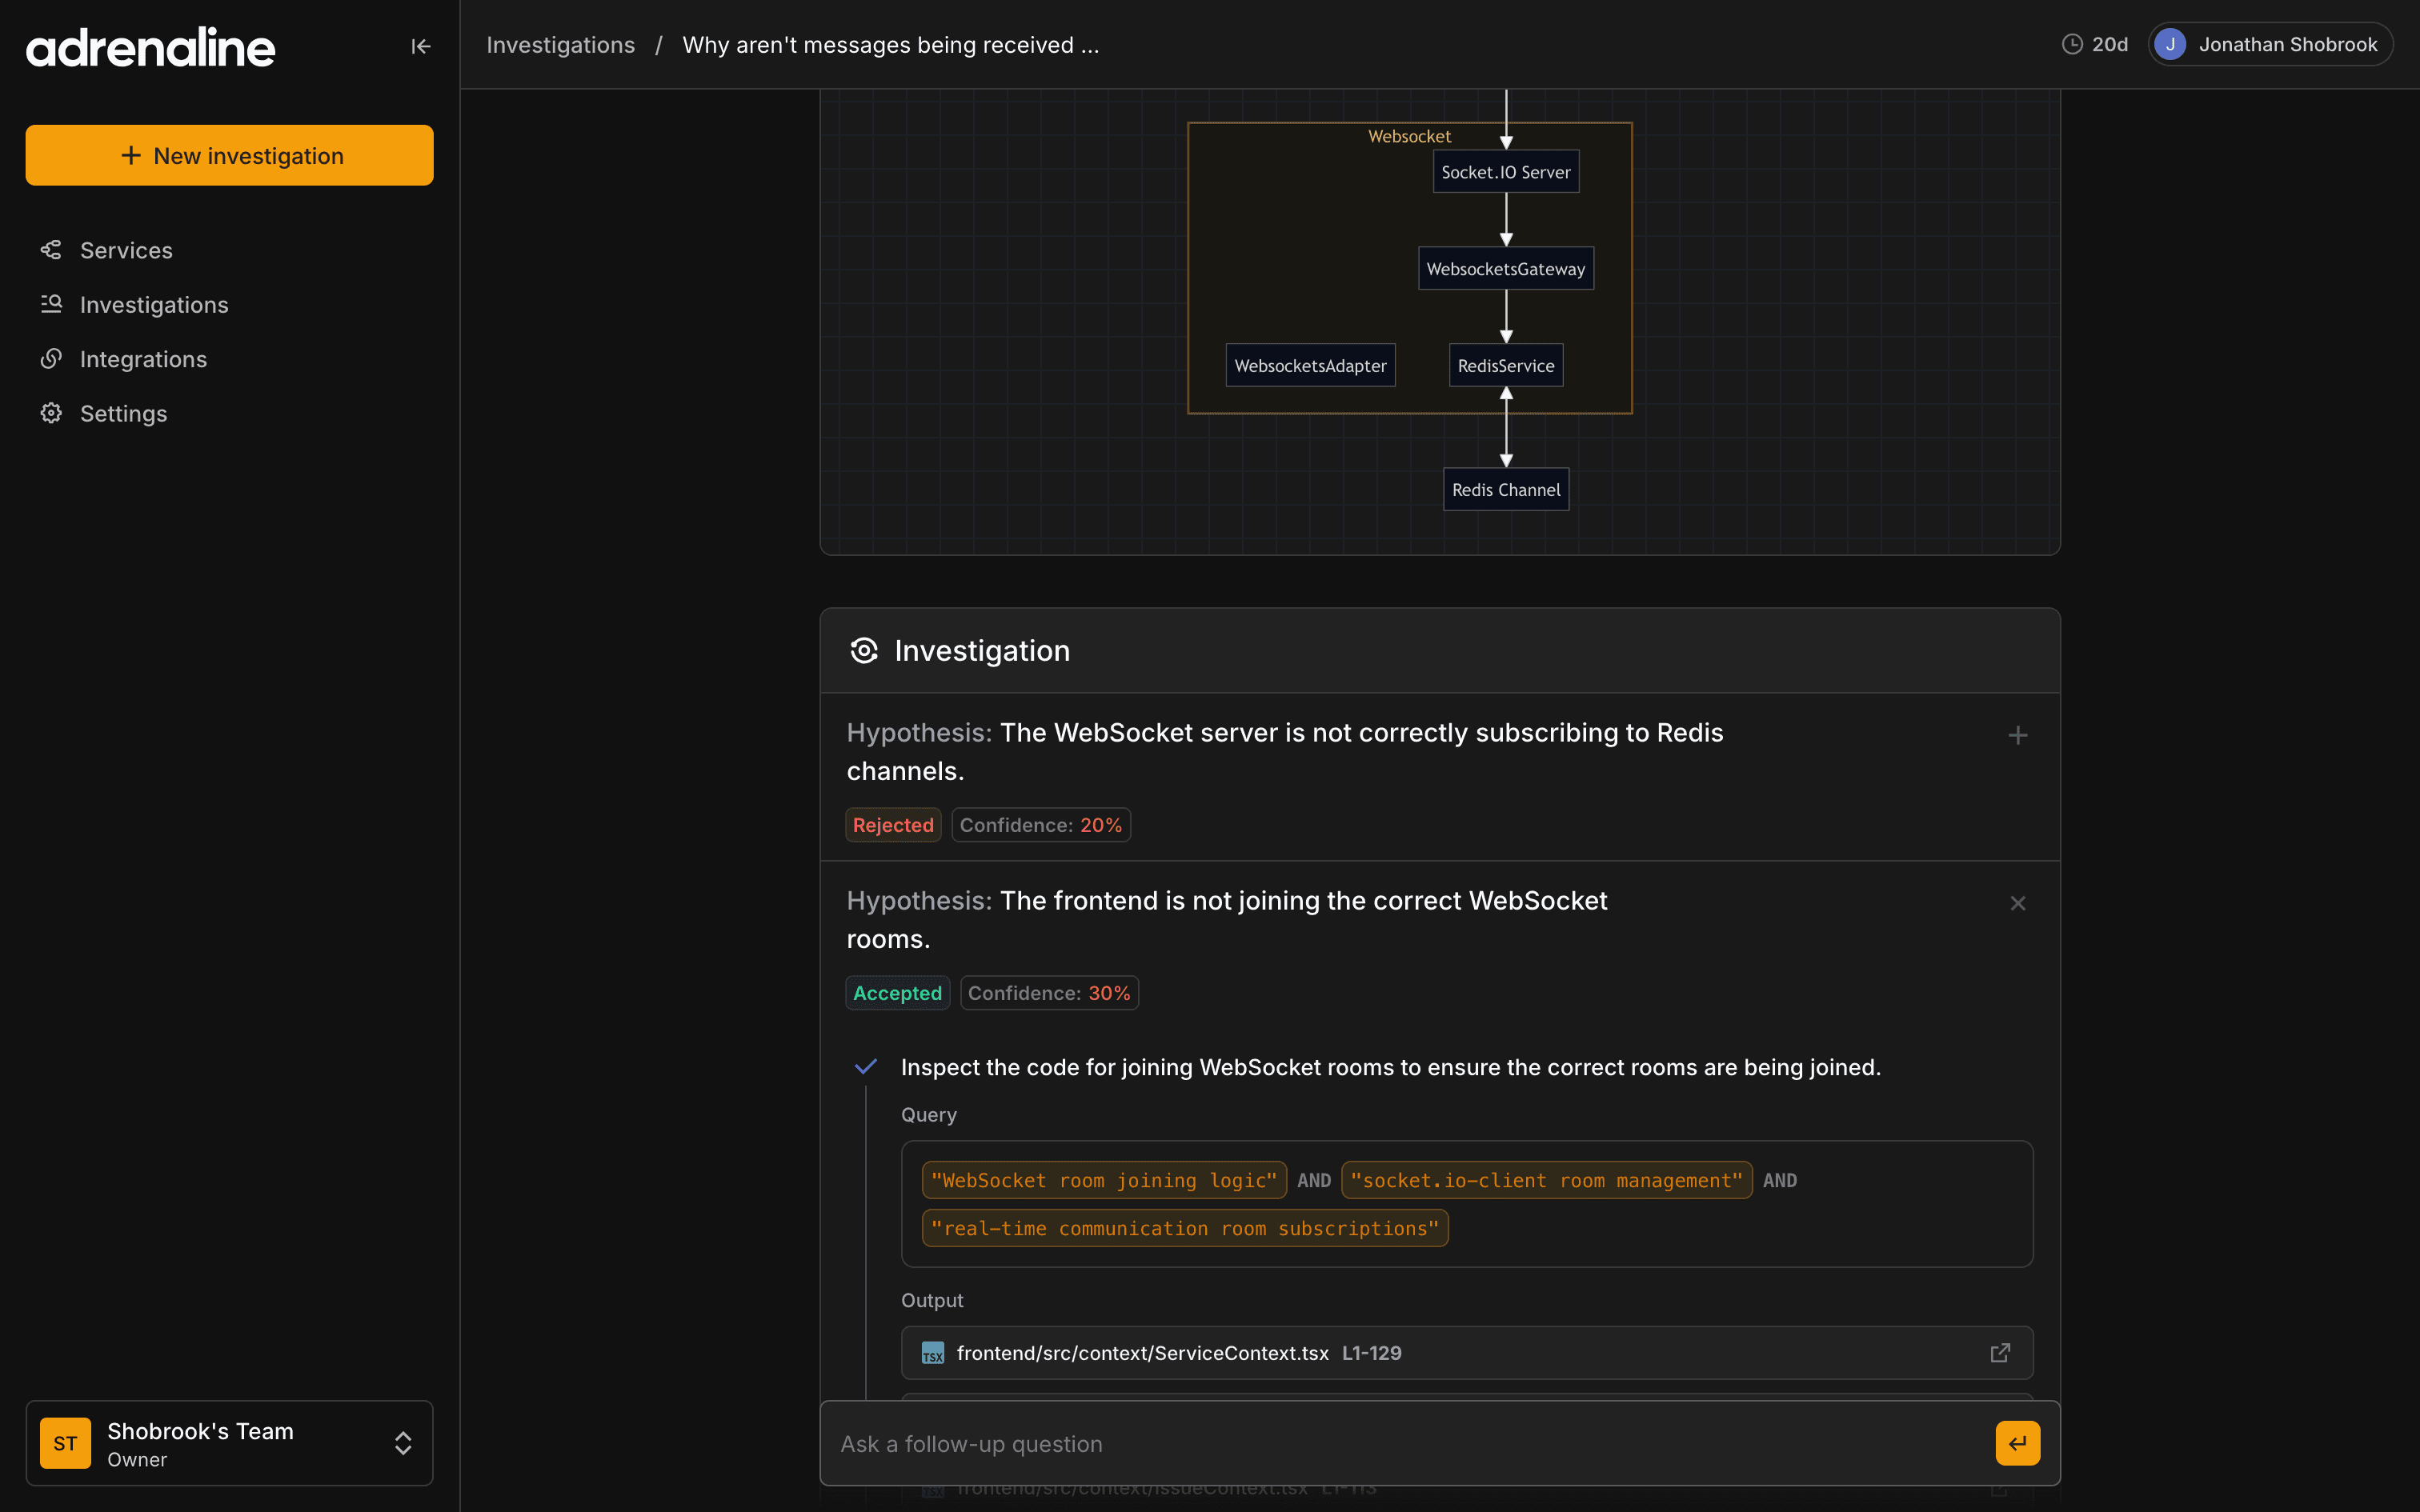
Task: Collapse the sidebar with arrow icon
Action: click(420, 46)
